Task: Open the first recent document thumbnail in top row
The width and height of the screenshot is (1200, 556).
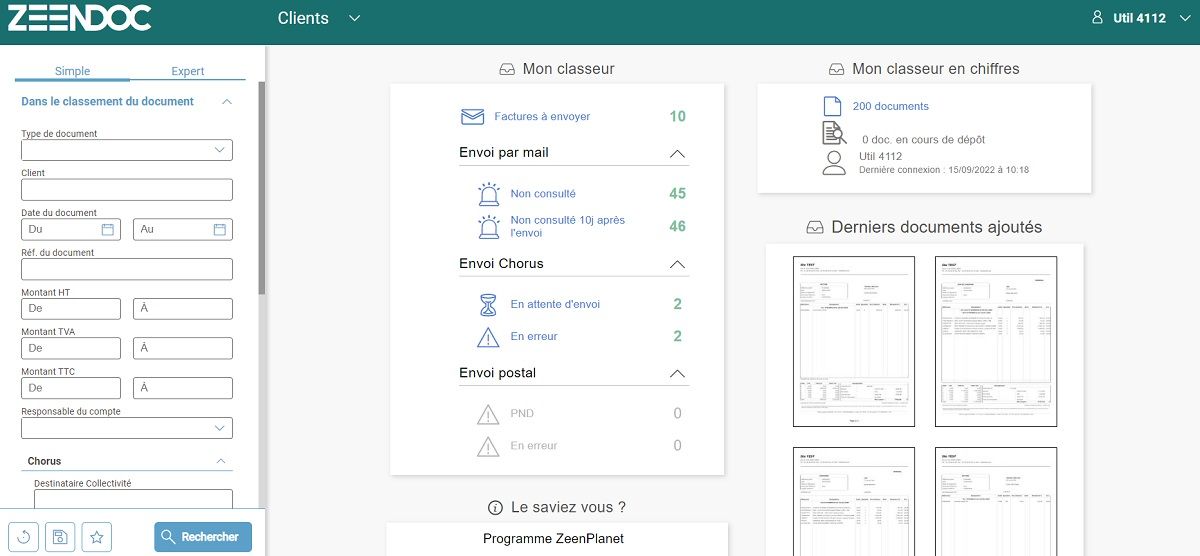Action: [855, 341]
